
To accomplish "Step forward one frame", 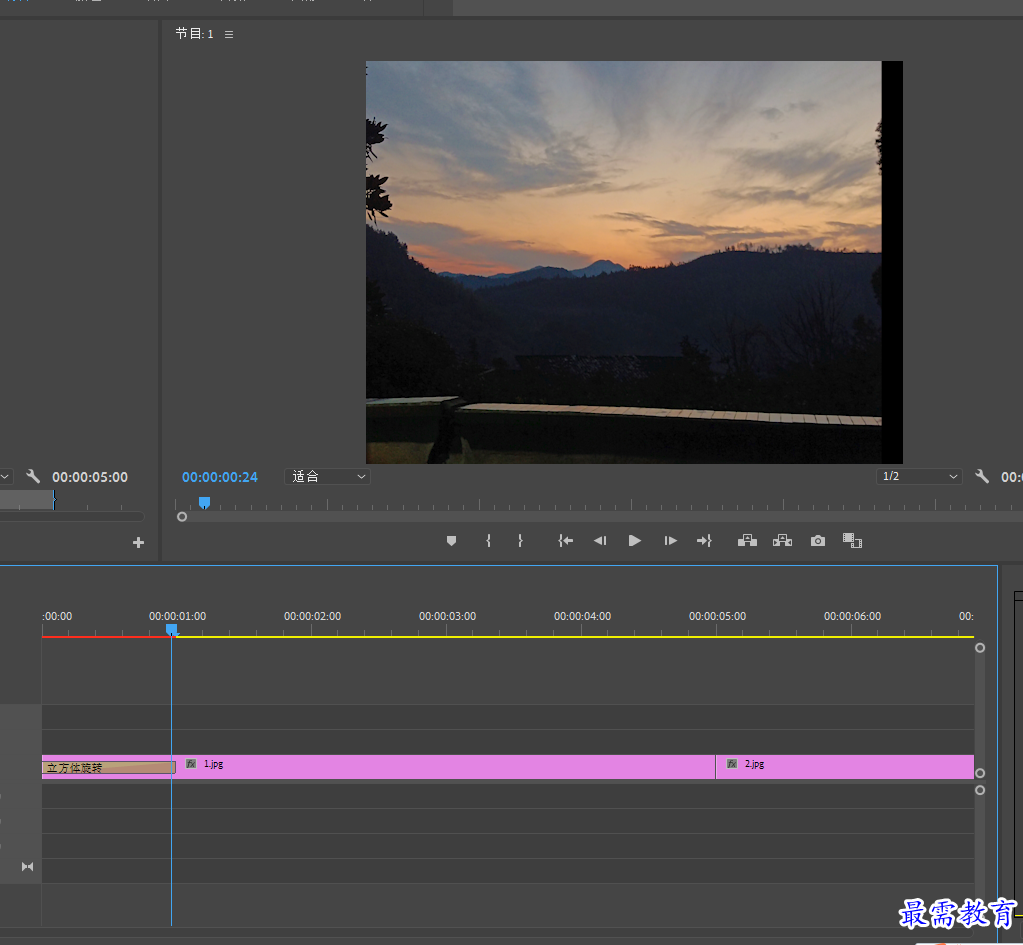I will point(670,540).
